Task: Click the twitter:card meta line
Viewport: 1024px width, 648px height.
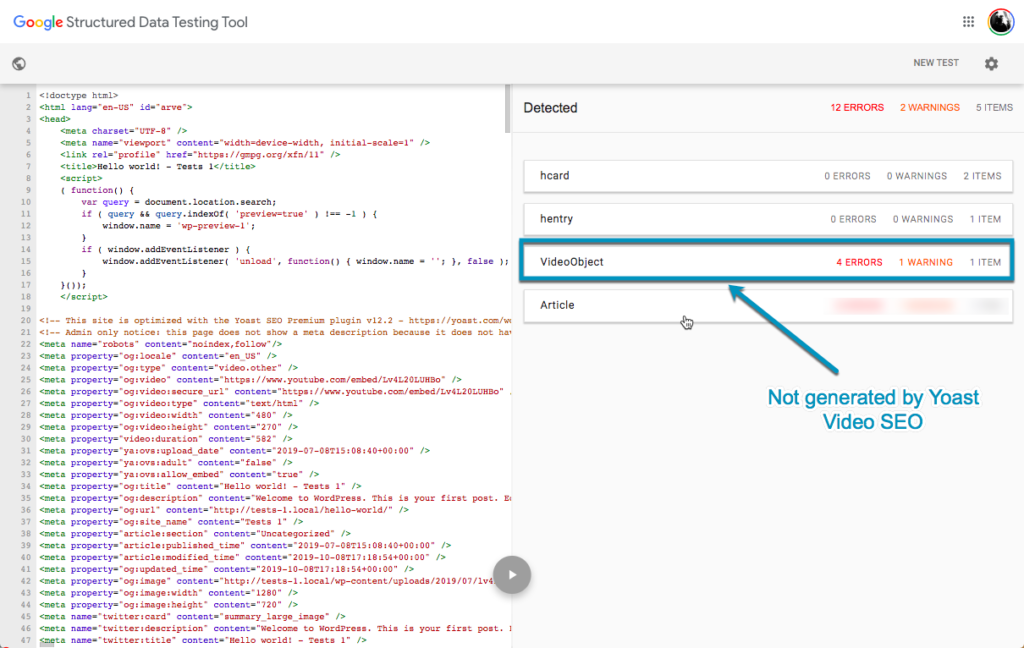Action: 192,617
